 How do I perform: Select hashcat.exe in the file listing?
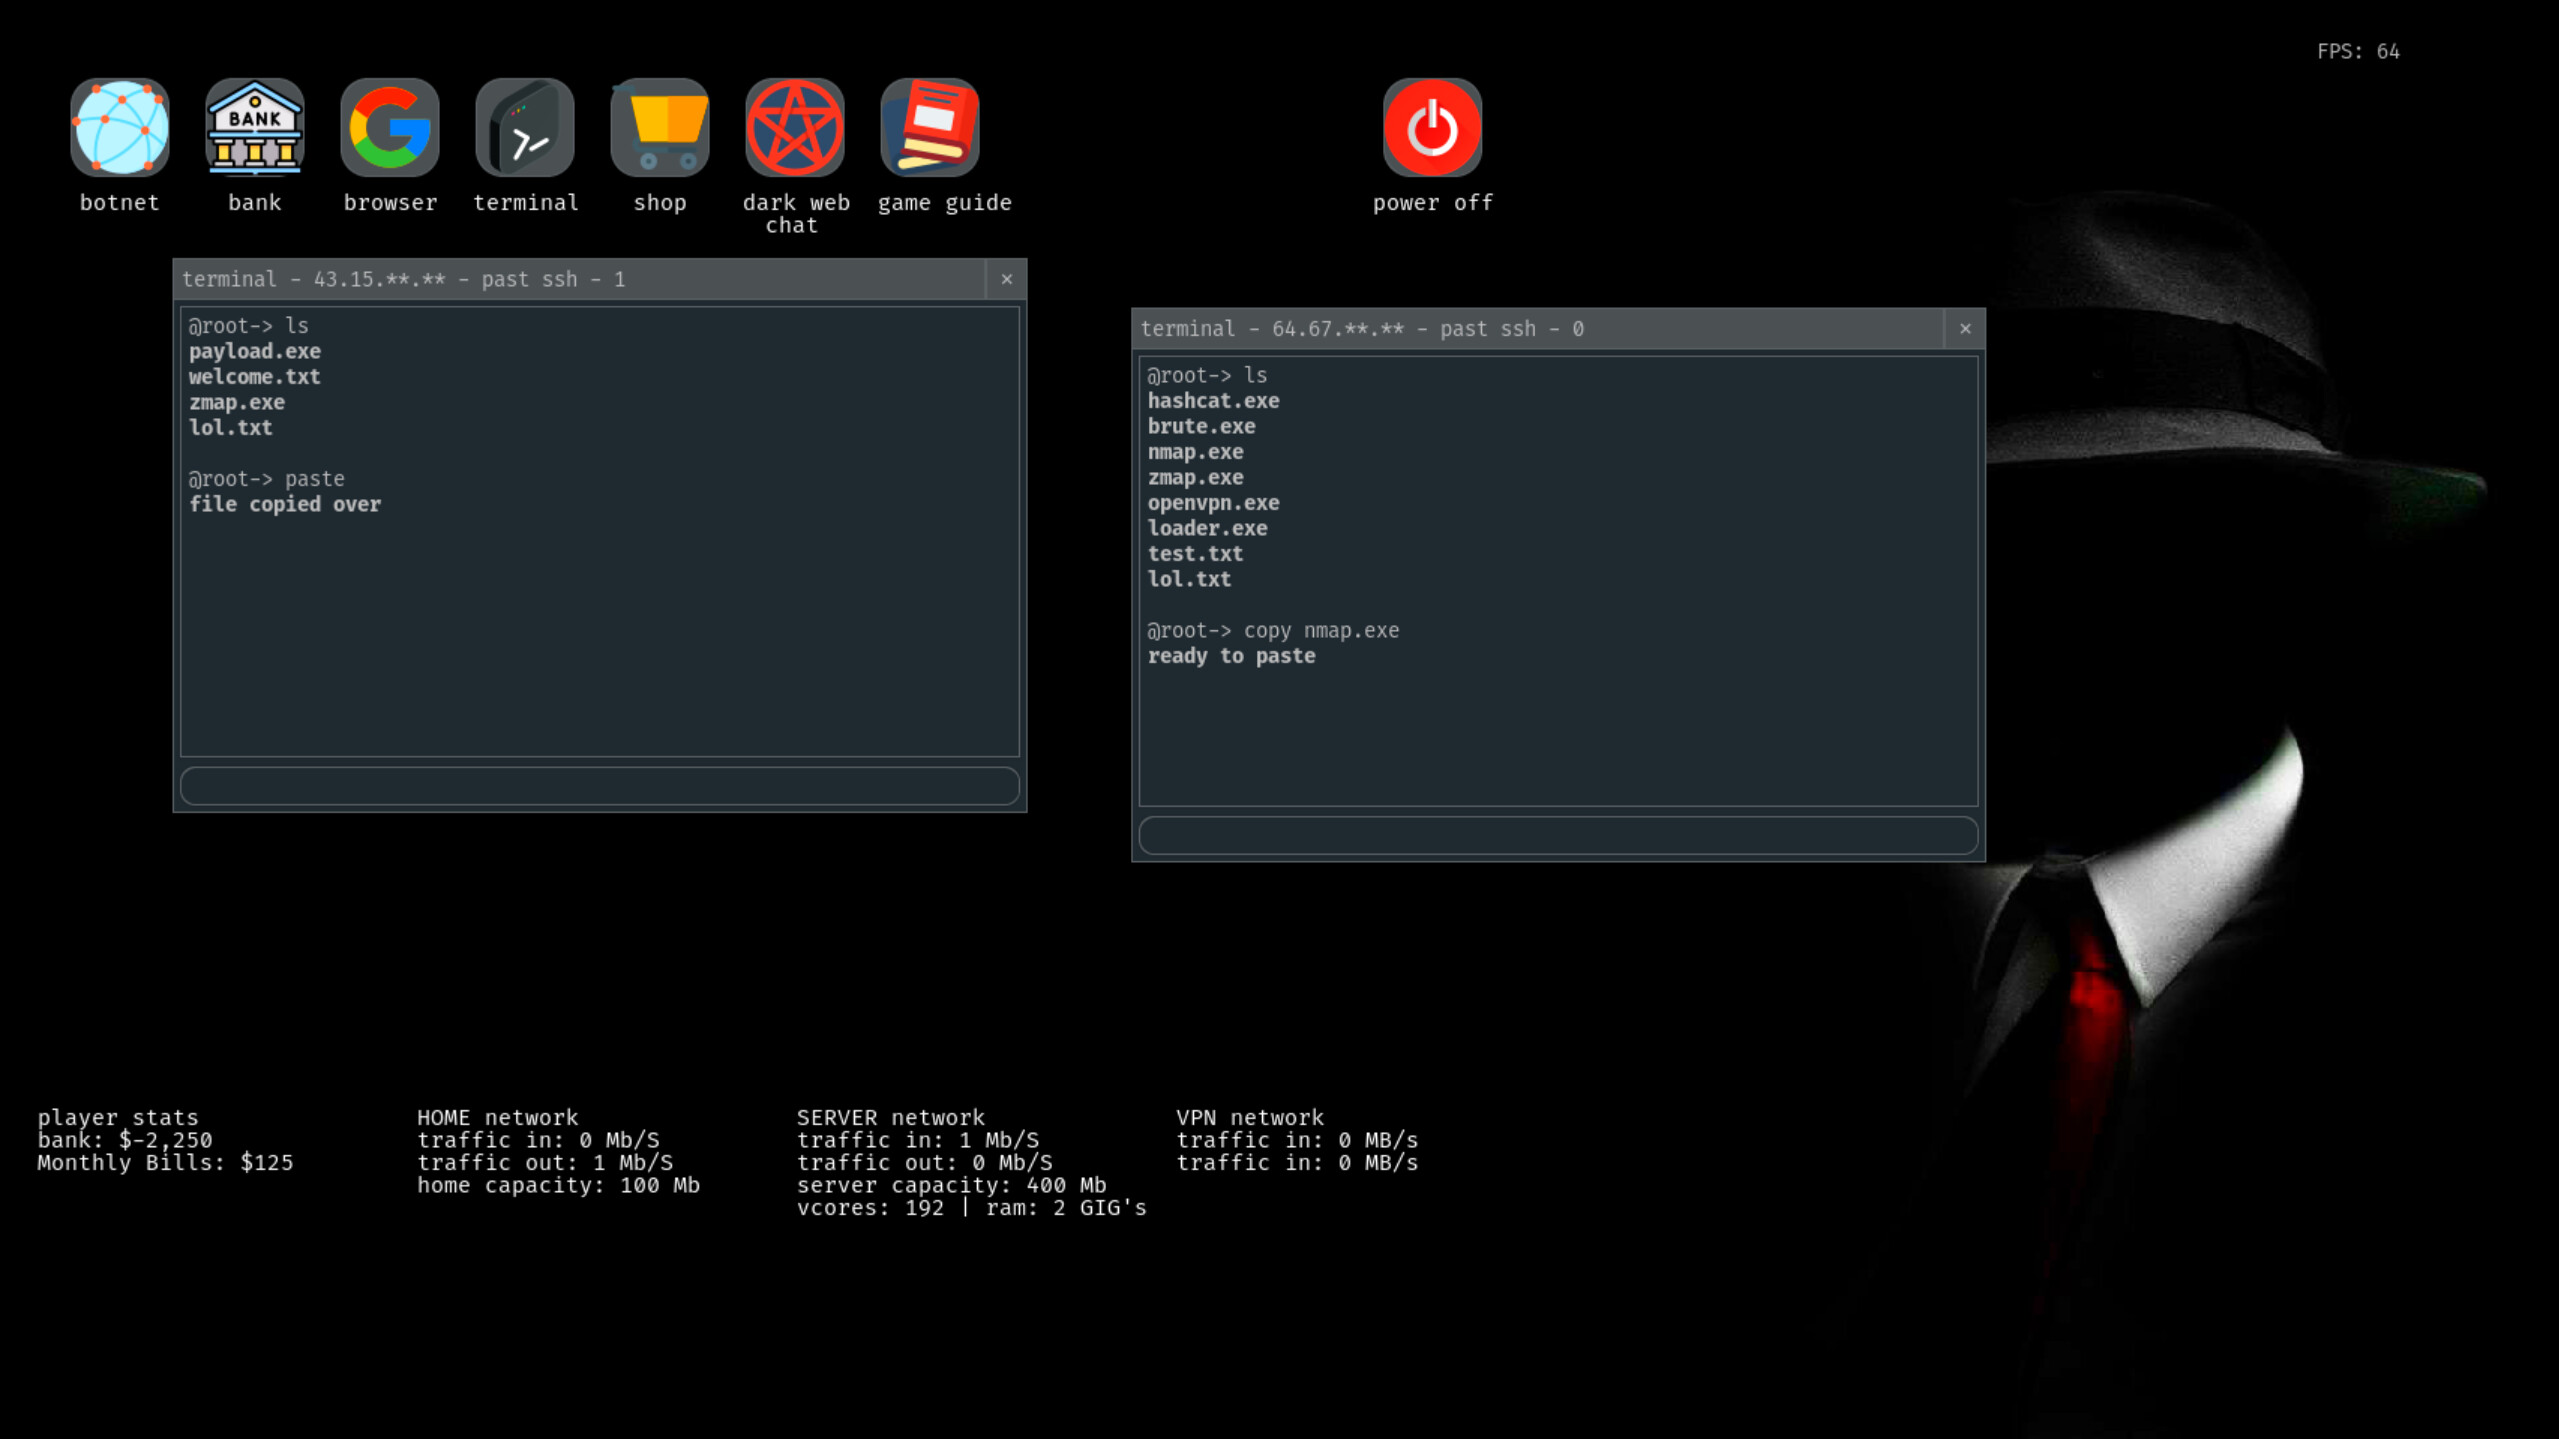(x=1214, y=400)
